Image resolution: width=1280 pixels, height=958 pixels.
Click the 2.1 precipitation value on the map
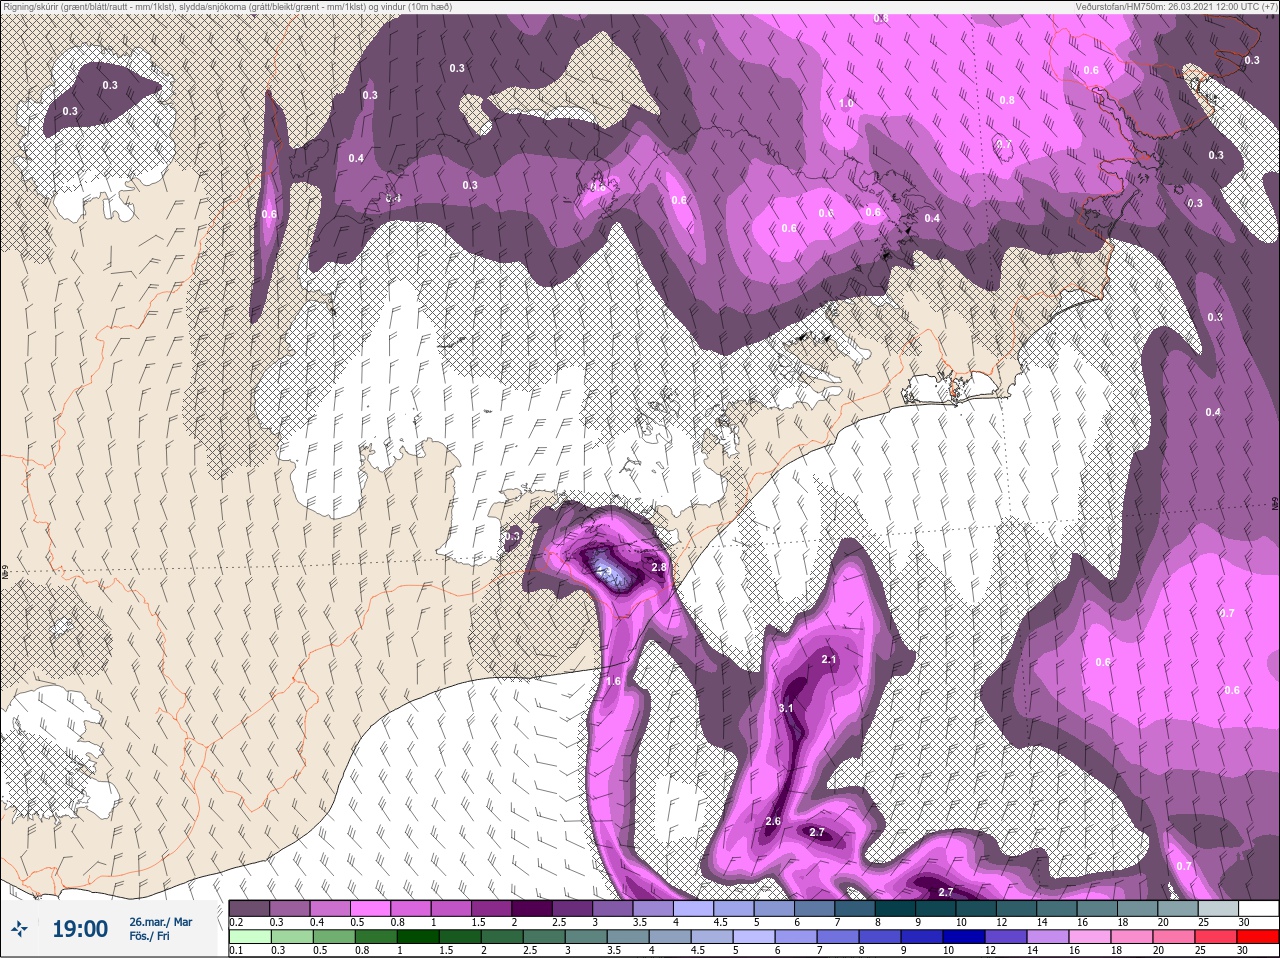(828, 660)
